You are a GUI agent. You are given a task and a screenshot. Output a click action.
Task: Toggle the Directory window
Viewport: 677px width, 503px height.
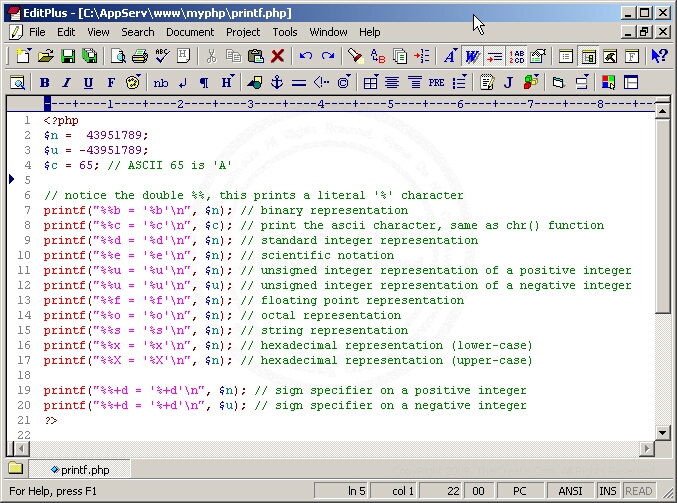click(x=588, y=56)
